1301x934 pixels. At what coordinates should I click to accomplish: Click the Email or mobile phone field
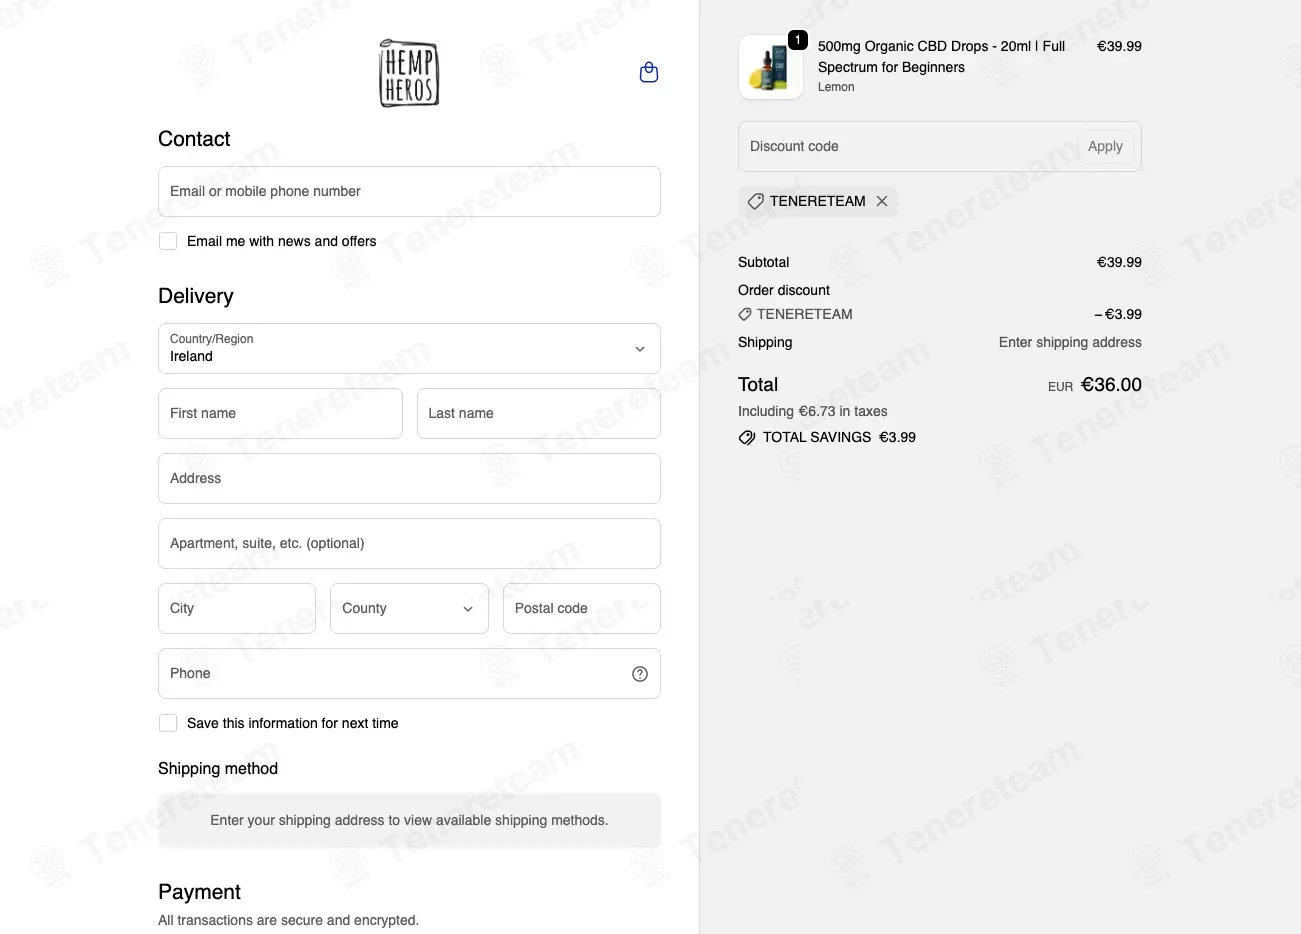(409, 191)
